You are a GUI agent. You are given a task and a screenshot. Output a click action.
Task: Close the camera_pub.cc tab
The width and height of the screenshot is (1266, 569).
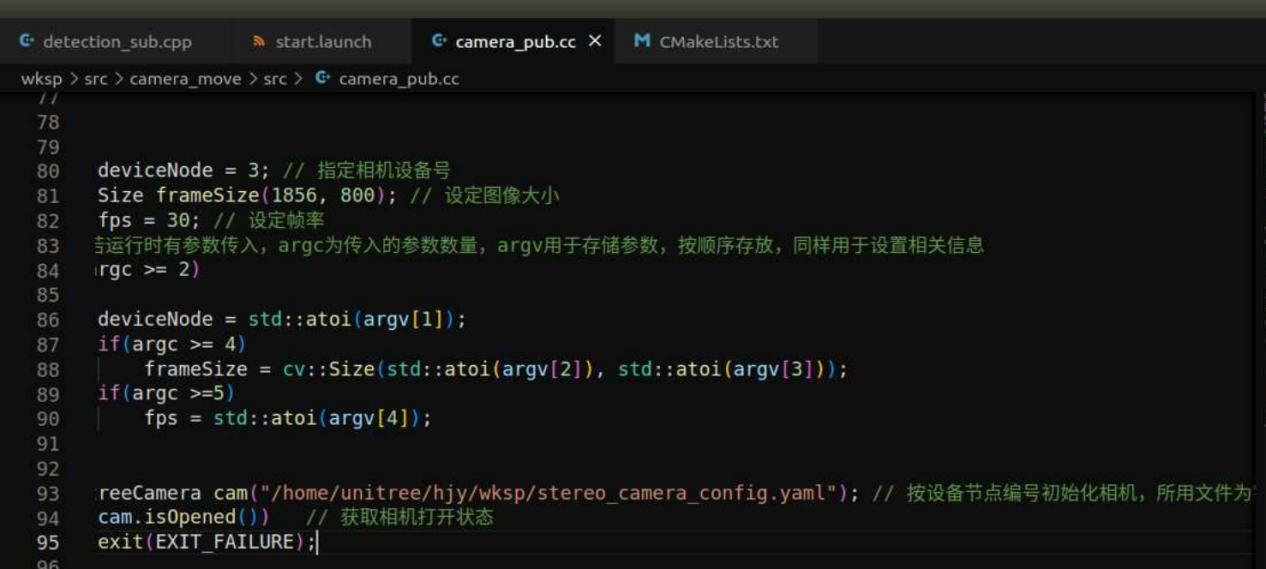[x=595, y=41]
